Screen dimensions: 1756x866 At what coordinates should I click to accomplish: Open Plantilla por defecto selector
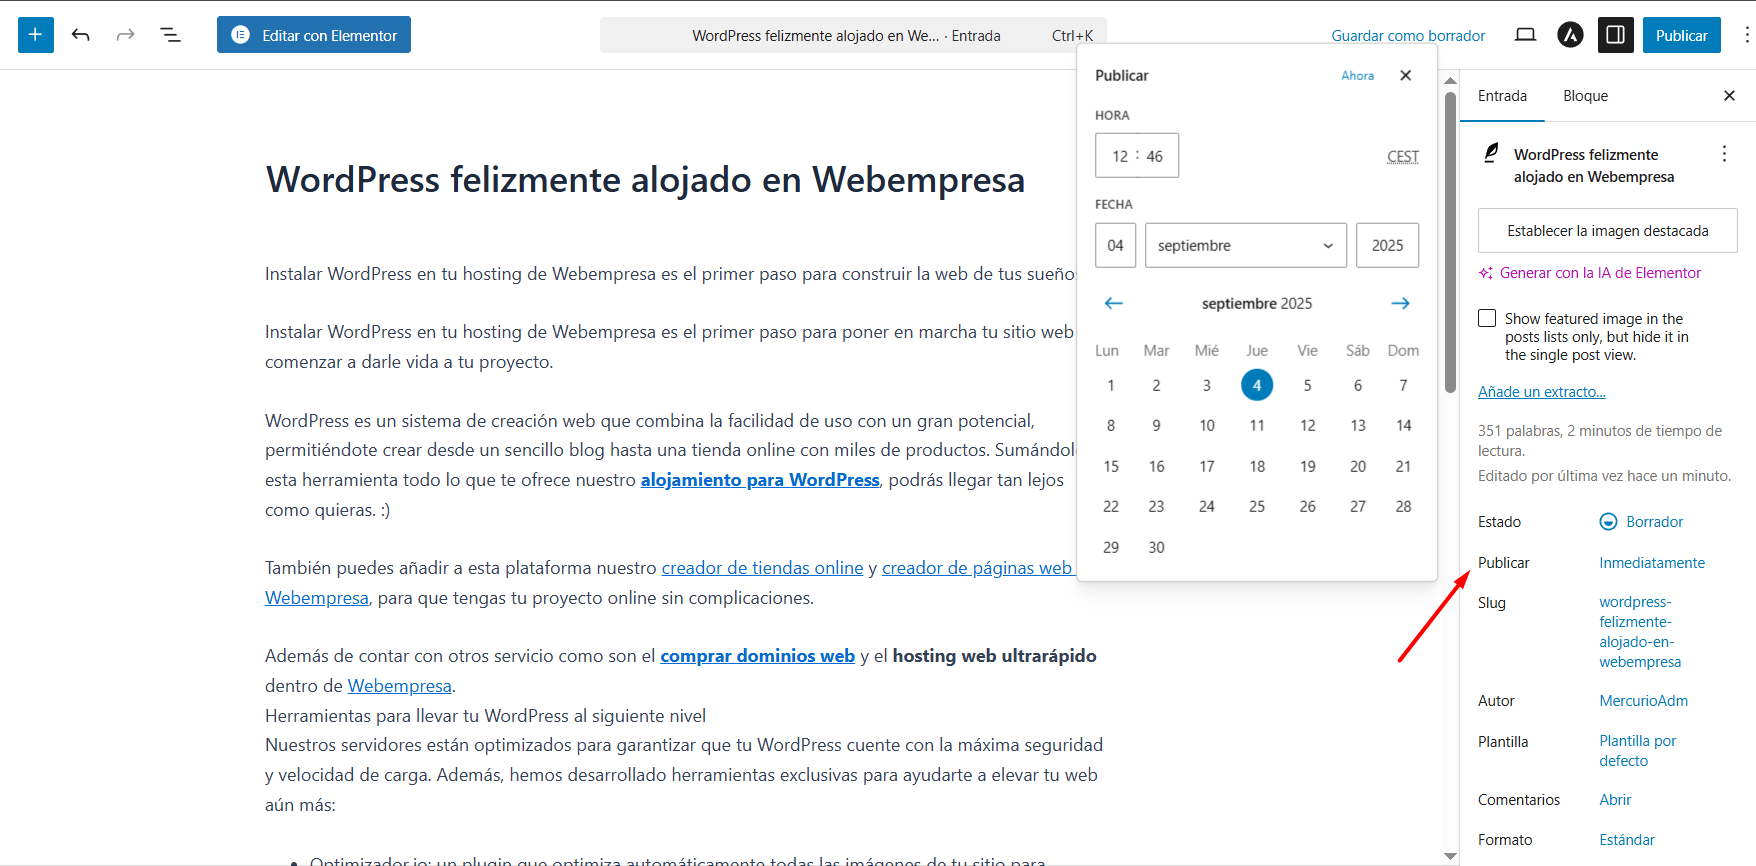1637,751
